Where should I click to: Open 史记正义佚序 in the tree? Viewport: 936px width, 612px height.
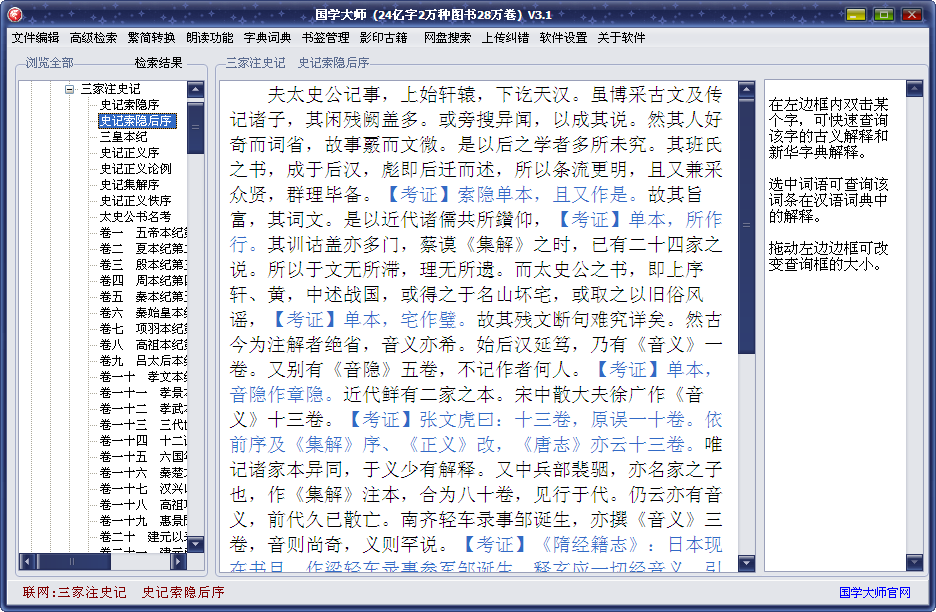tap(135, 201)
